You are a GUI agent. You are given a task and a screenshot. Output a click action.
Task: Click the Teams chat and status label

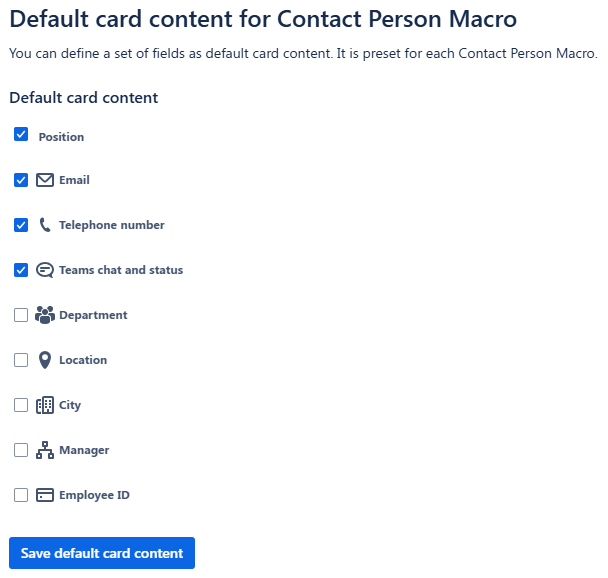pos(121,270)
